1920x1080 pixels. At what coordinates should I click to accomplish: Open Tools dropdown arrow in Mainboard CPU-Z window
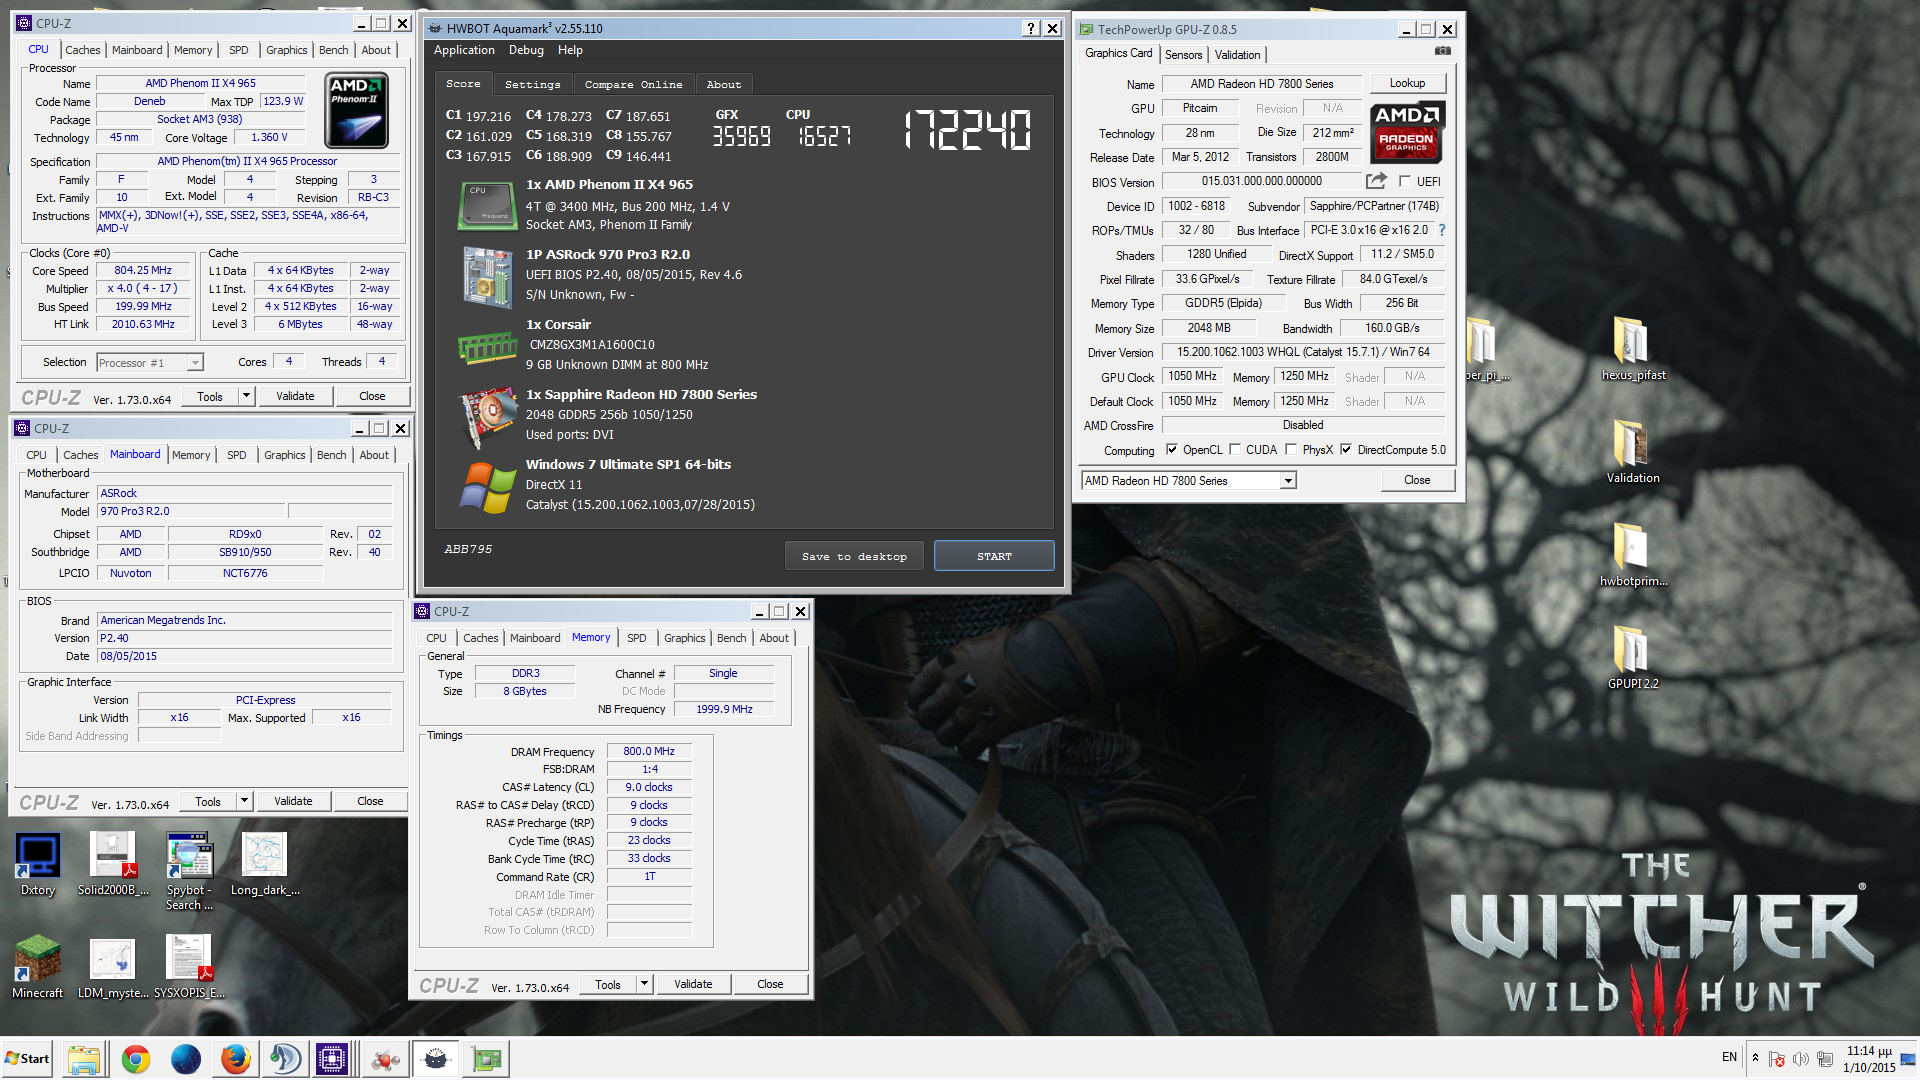point(244,801)
